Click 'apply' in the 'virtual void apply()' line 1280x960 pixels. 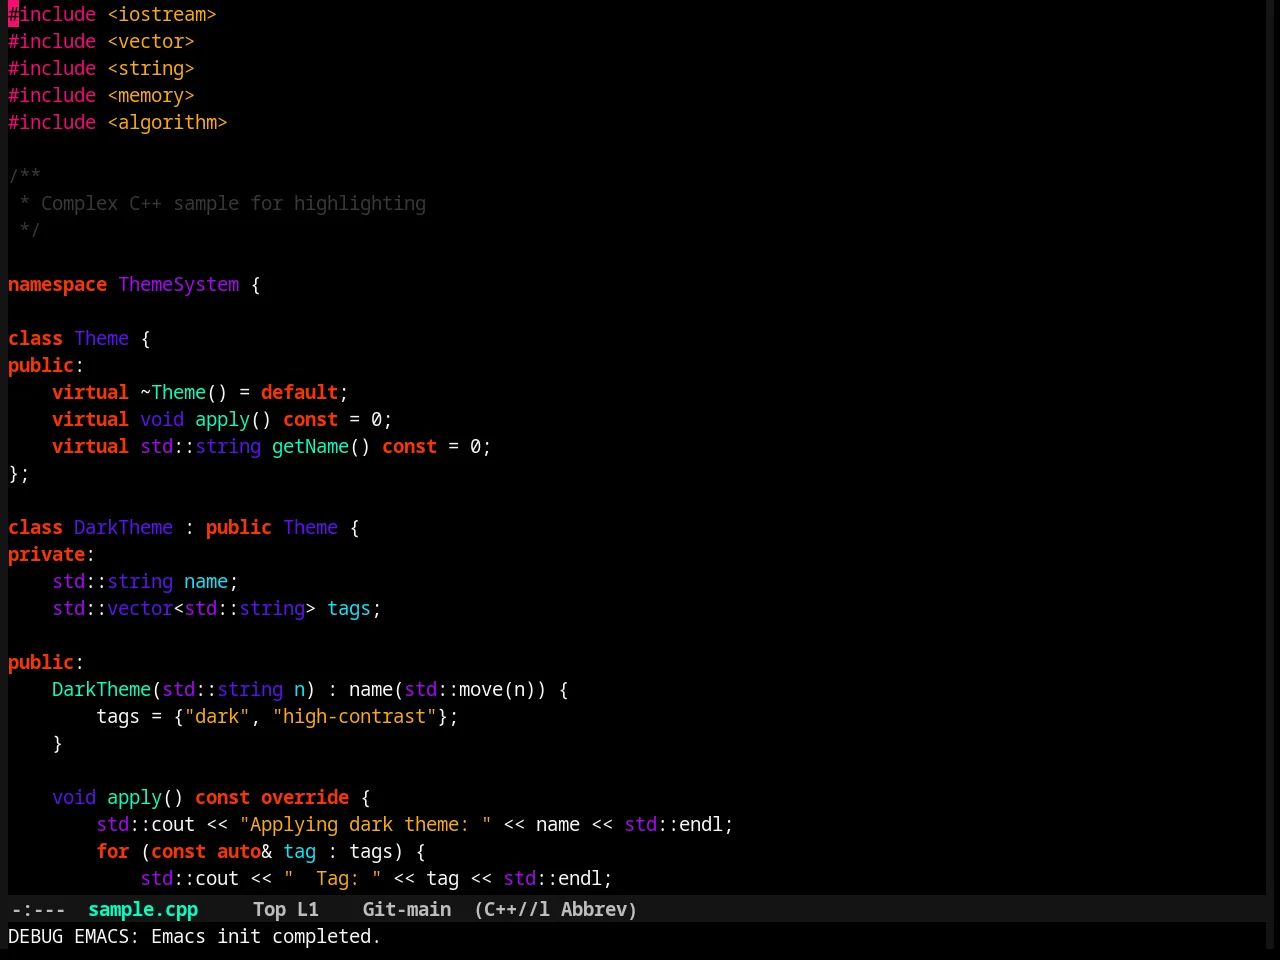click(222, 419)
